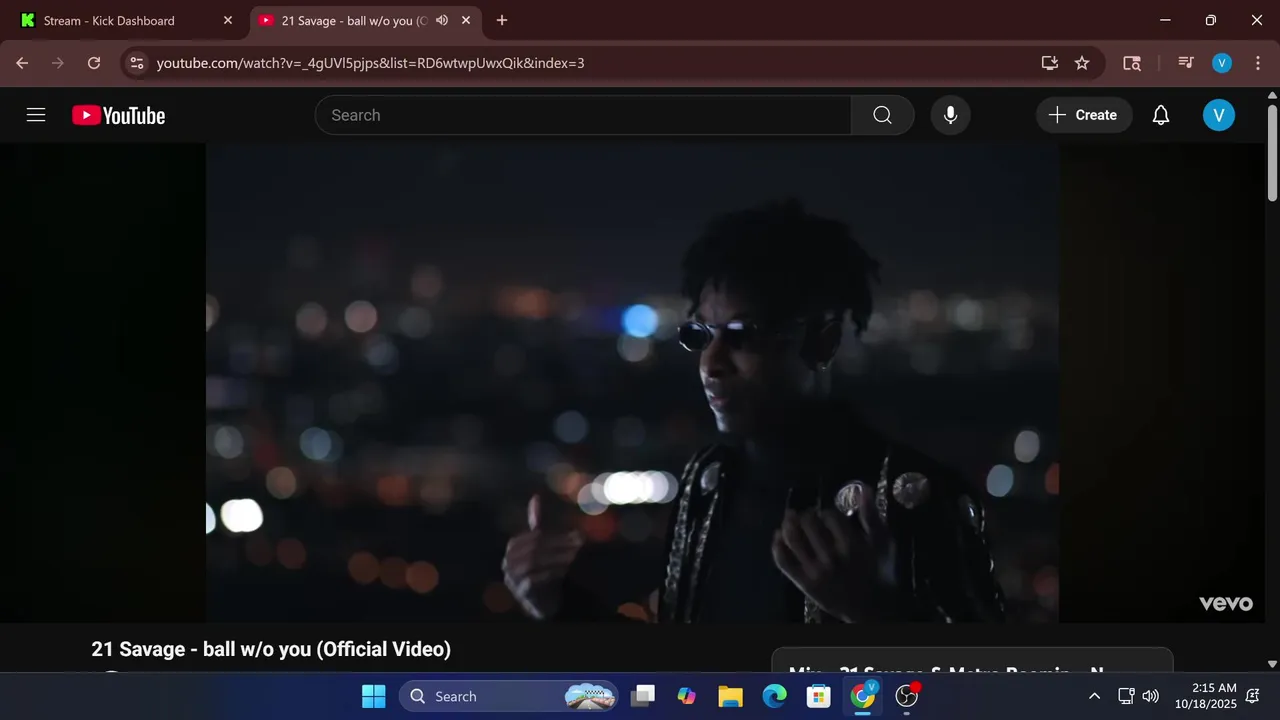Viewport: 1280px width, 720px height.
Task: Go back with the browser arrow
Action: 22,63
